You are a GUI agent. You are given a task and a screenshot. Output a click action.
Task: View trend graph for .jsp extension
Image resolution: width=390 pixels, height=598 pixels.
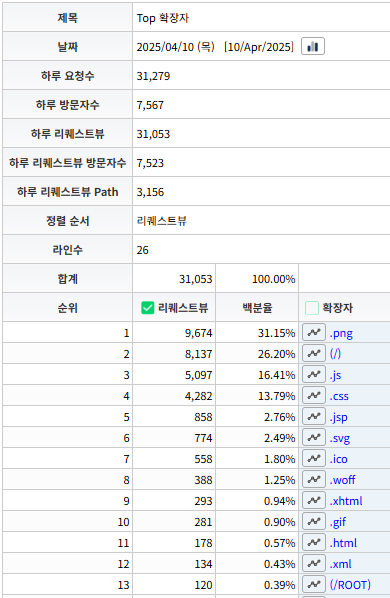point(314,416)
